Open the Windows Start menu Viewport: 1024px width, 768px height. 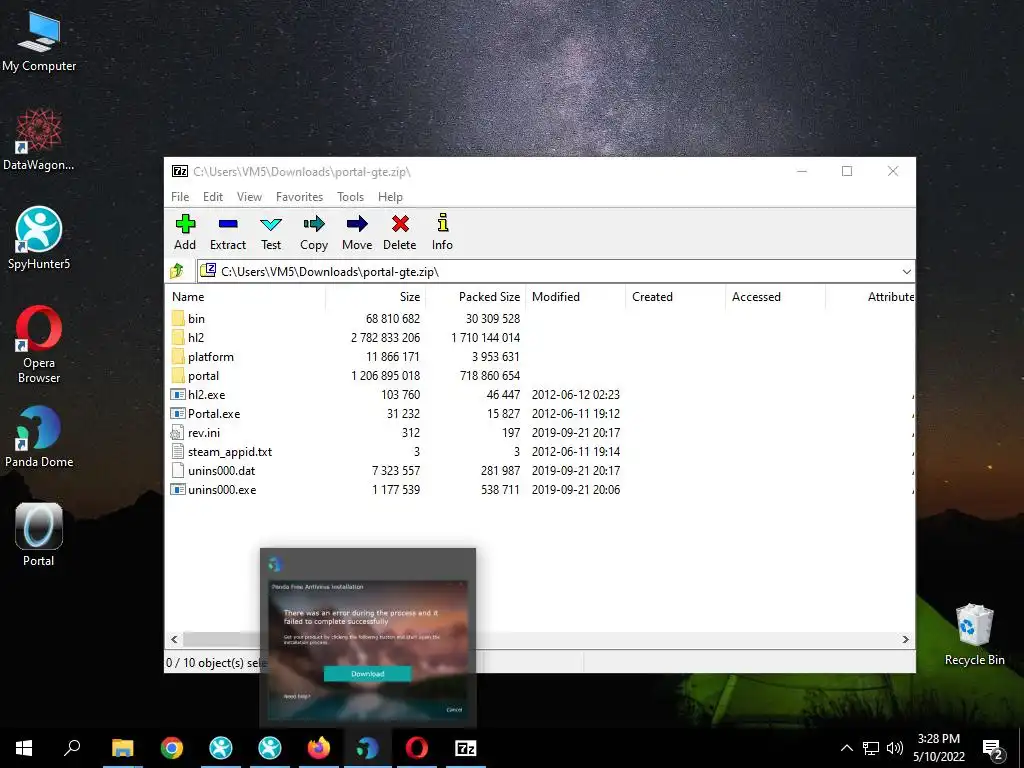24,748
